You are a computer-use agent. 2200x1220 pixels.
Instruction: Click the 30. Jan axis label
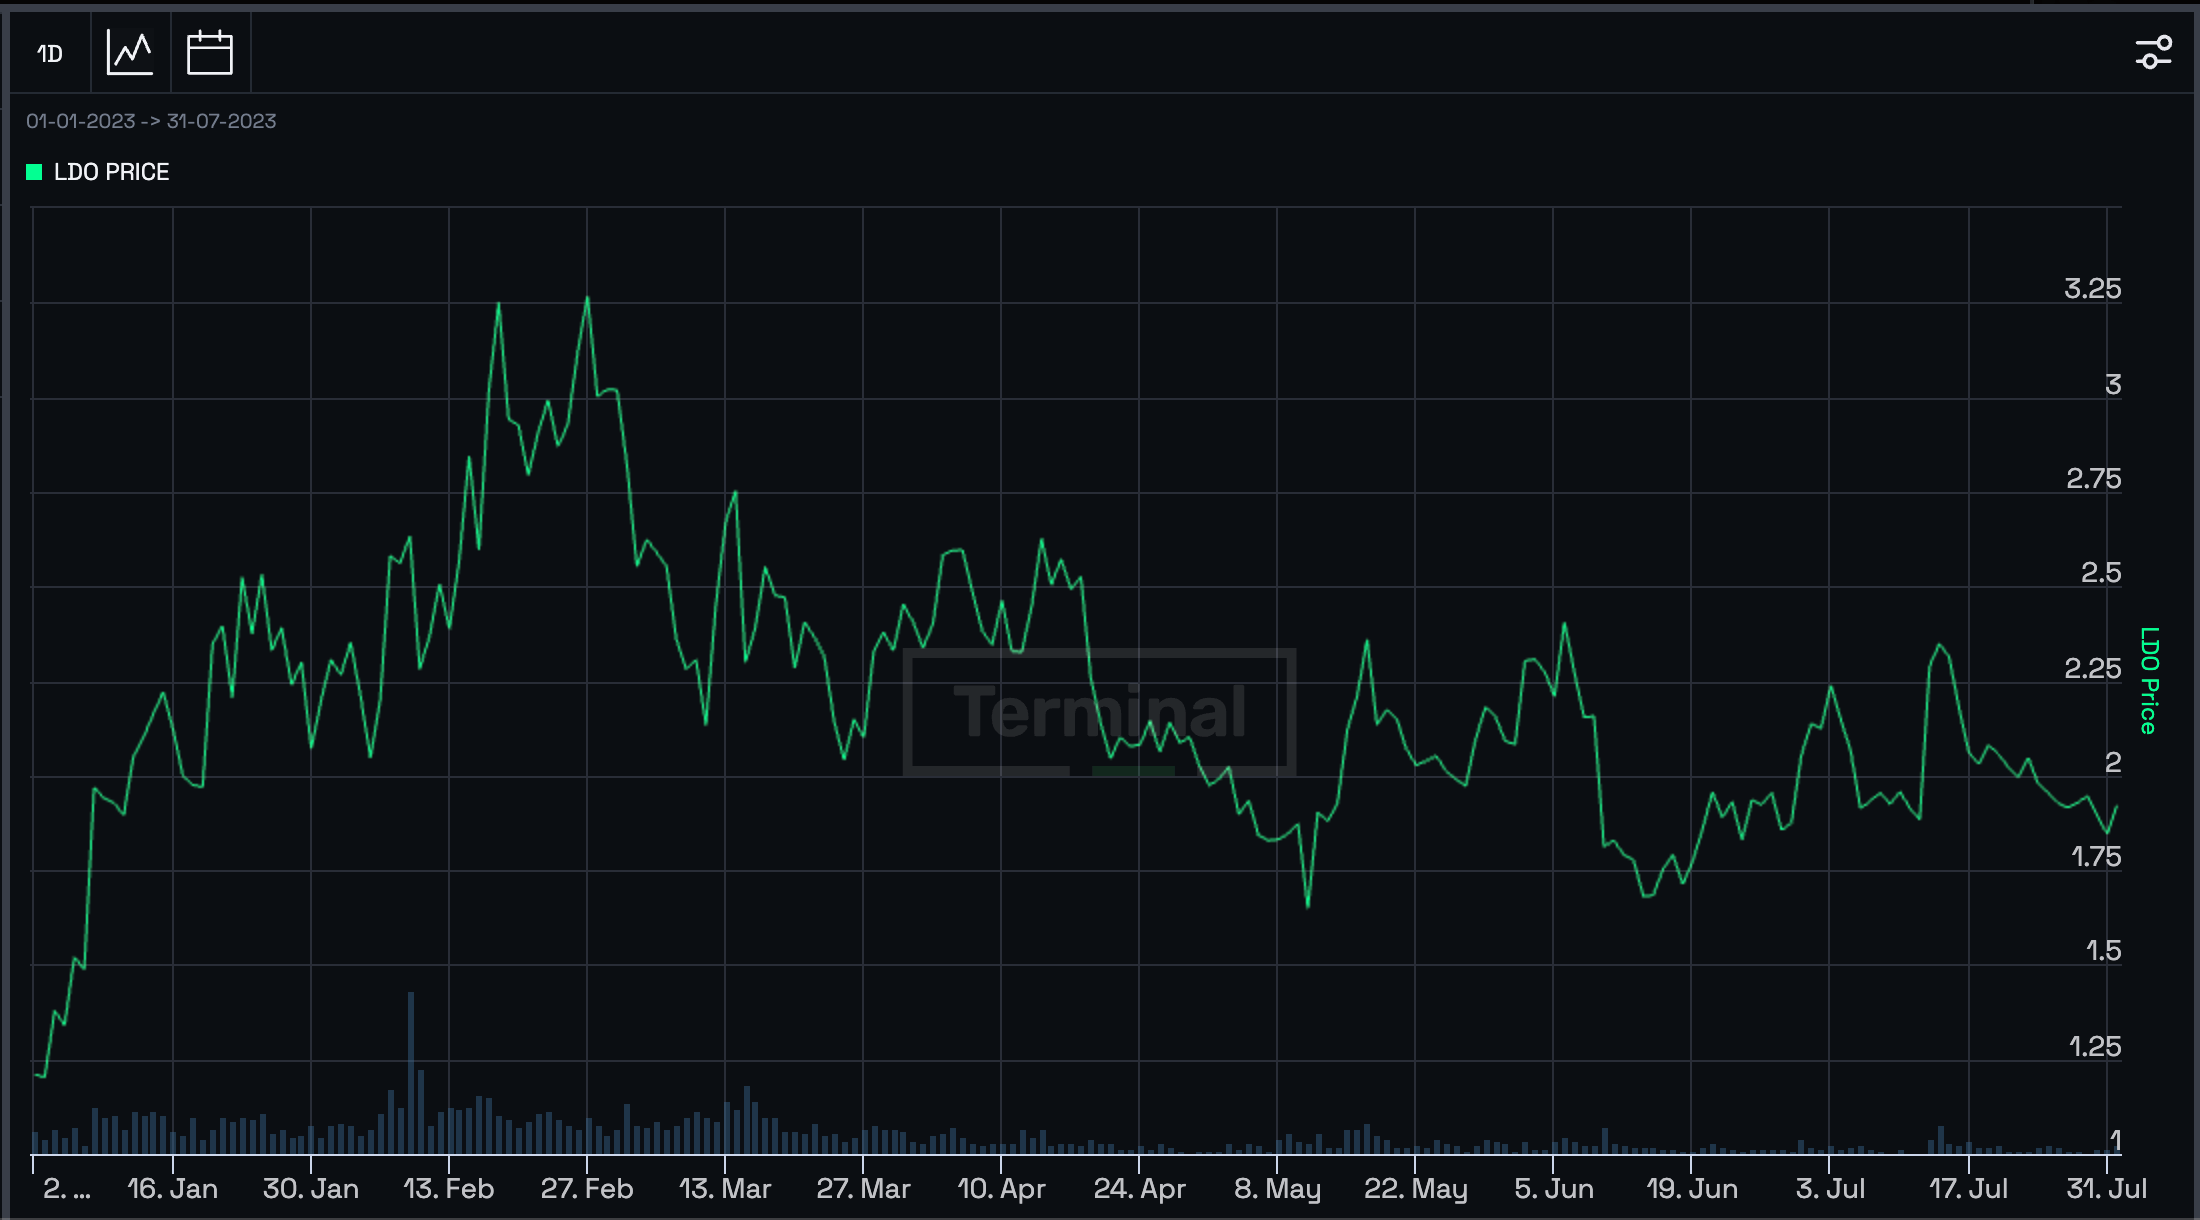pyautogui.click(x=311, y=1189)
